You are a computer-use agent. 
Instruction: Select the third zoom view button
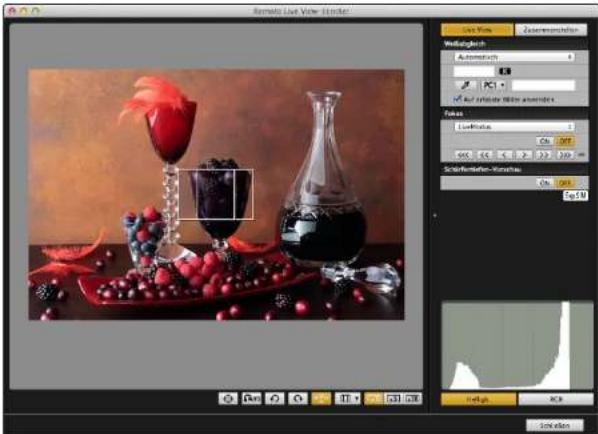pyautogui.click(x=393, y=399)
